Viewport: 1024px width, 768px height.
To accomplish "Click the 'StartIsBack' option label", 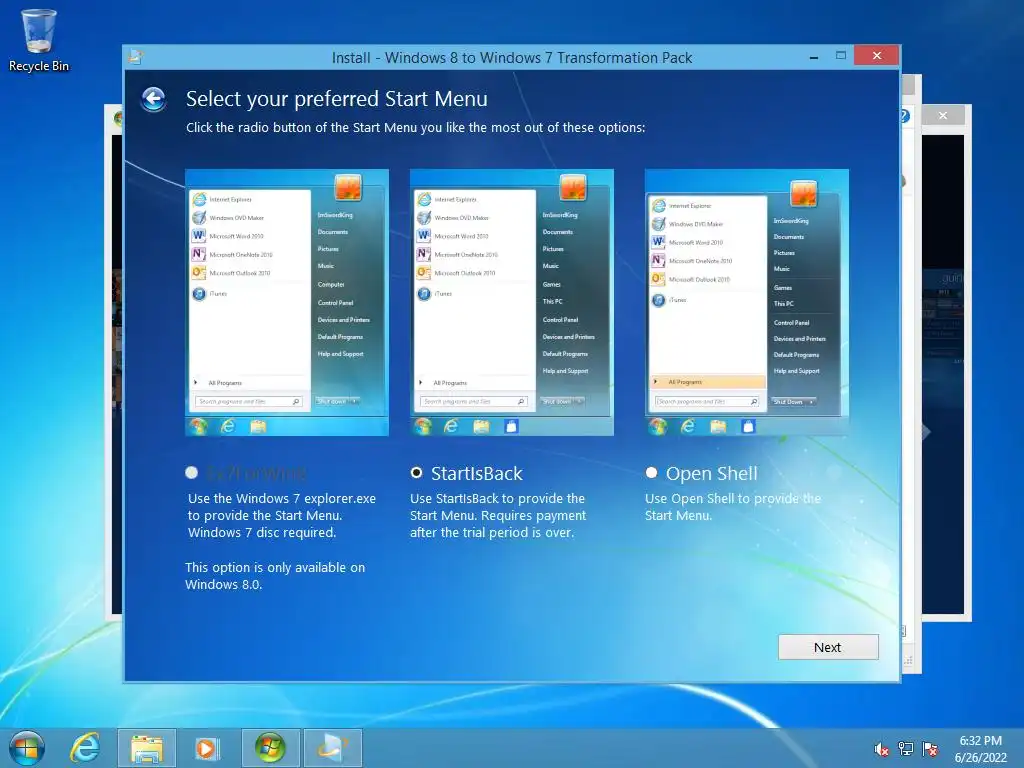I will tap(477, 473).
